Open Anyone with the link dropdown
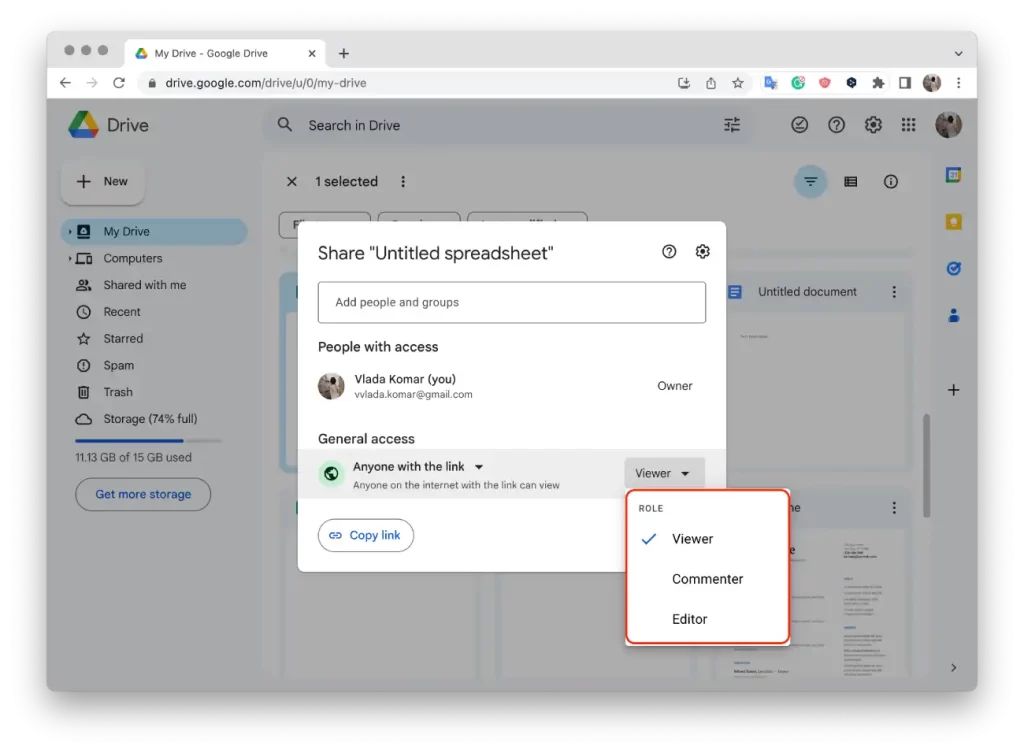This screenshot has width=1024, height=753. click(x=418, y=466)
